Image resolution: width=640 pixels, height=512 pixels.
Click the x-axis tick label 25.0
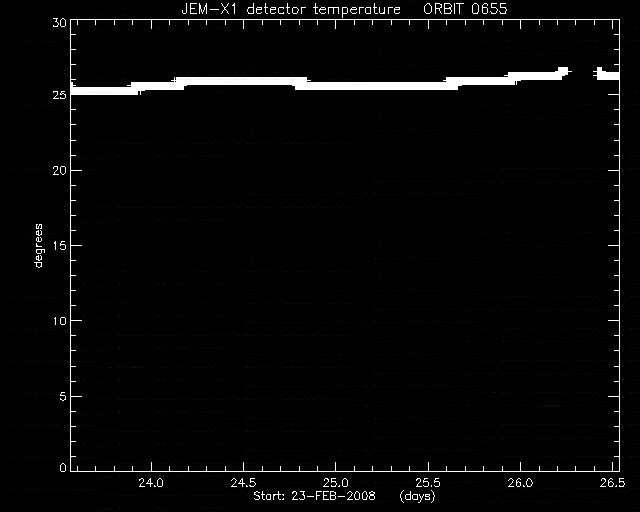click(x=336, y=483)
